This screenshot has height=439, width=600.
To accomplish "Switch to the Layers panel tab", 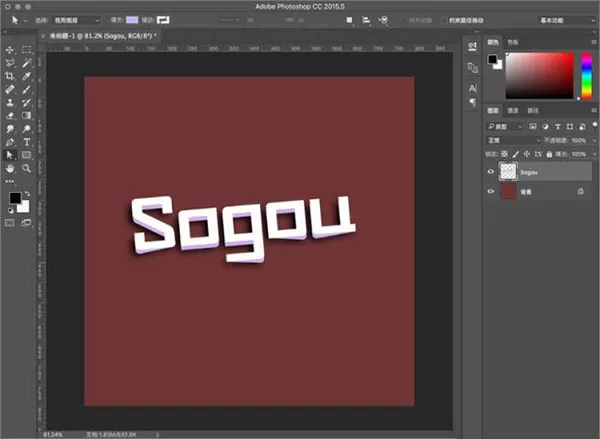I will point(493,111).
